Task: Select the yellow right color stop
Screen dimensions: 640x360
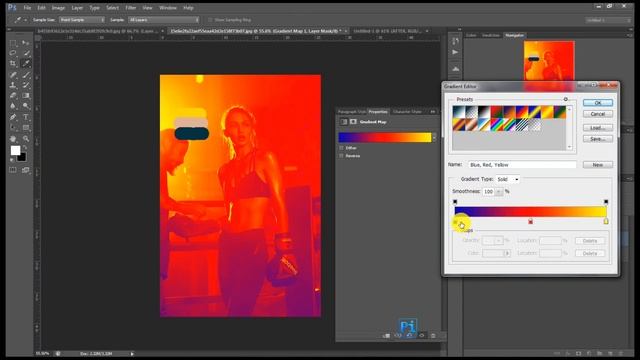Action: pyautogui.click(x=606, y=221)
